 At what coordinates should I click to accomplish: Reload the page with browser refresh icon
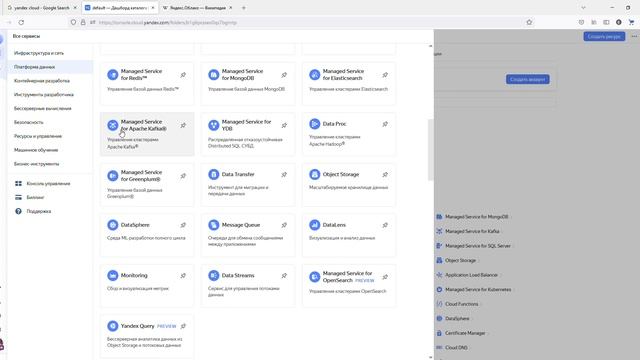click(21, 22)
